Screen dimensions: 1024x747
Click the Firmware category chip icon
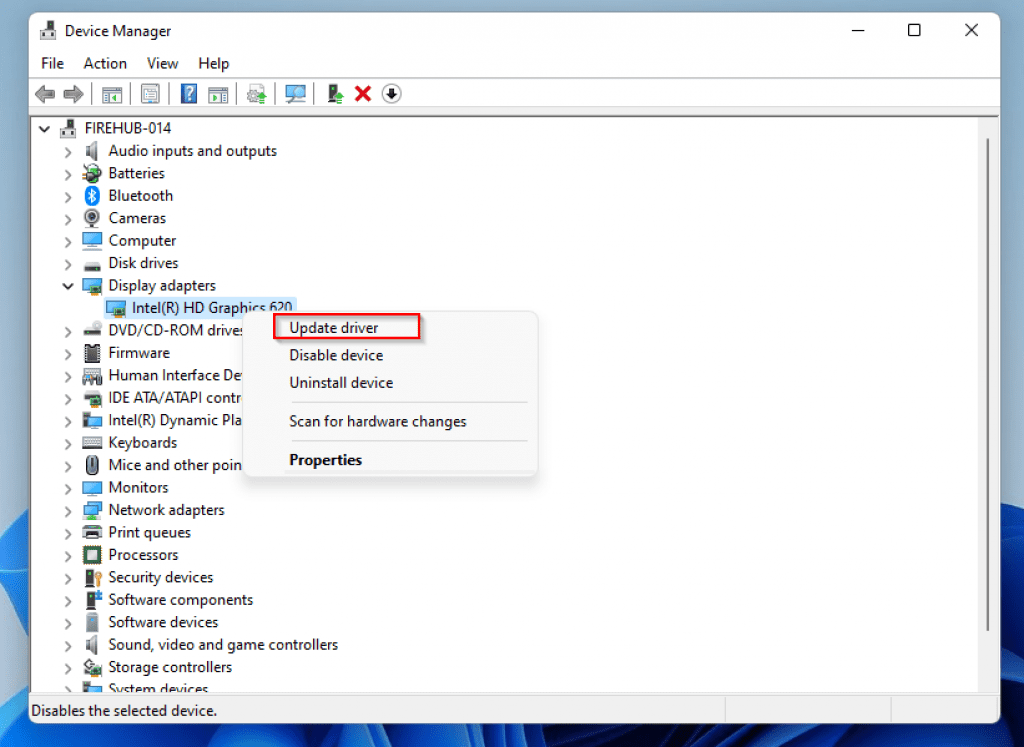pos(92,353)
